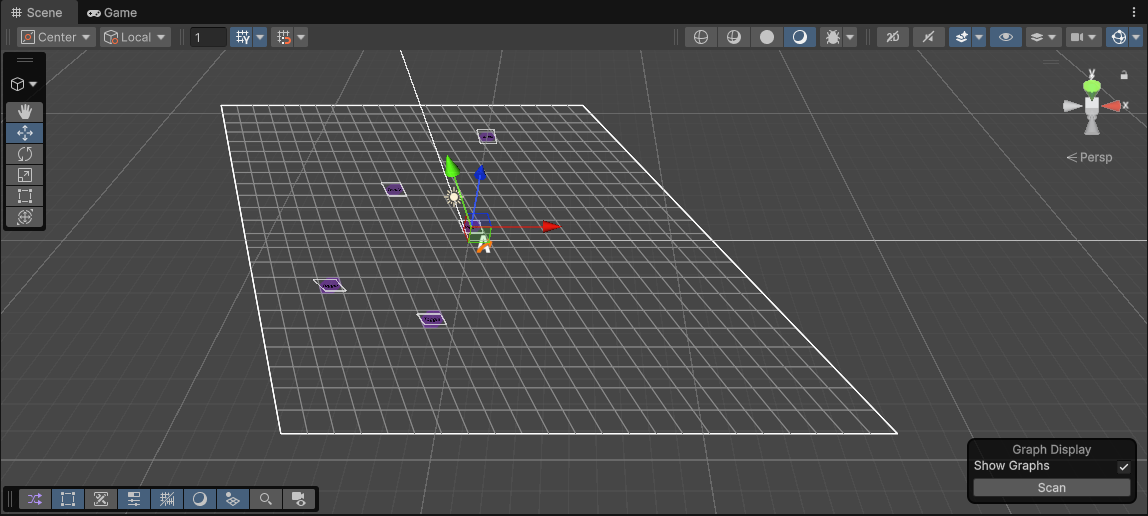Toggle scene visibility eye button
Screen dimensions: 1148x516
point(1005,37)
